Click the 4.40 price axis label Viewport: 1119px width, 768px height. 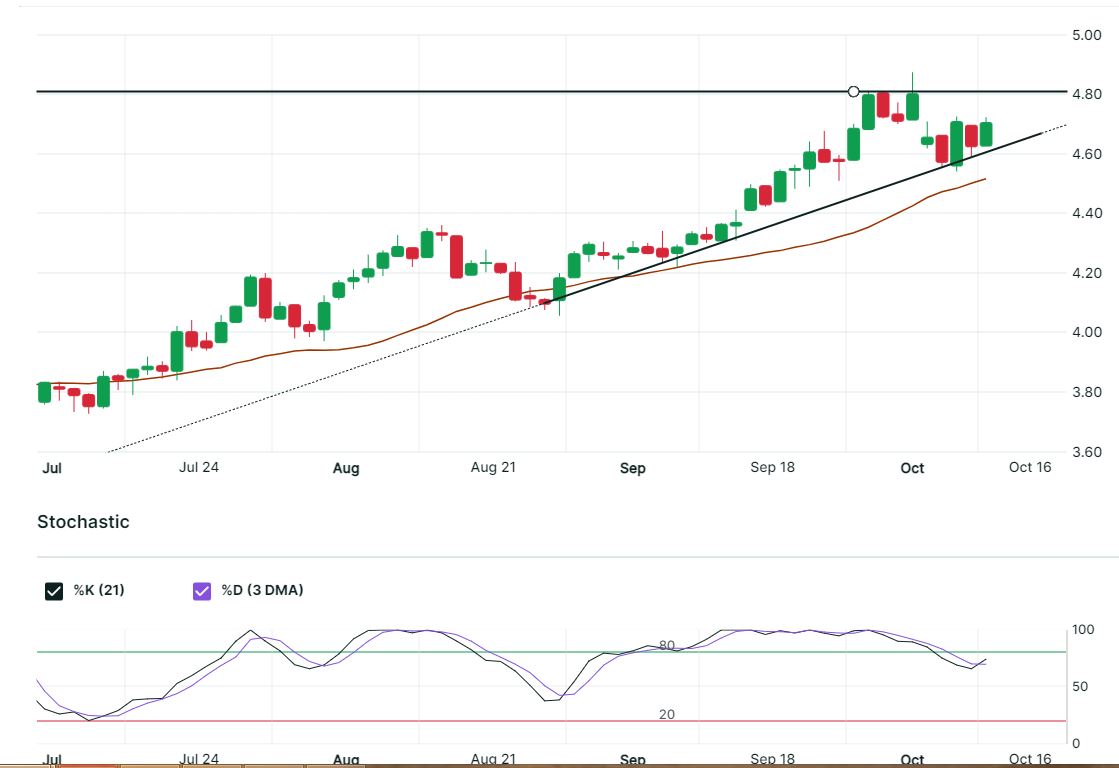tap(1086, 213)
